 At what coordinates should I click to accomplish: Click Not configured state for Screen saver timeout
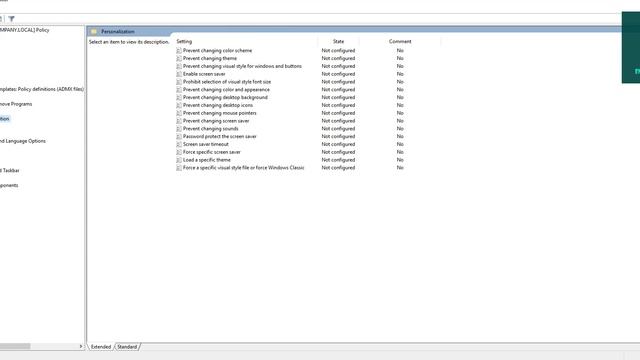pos(338,144)
